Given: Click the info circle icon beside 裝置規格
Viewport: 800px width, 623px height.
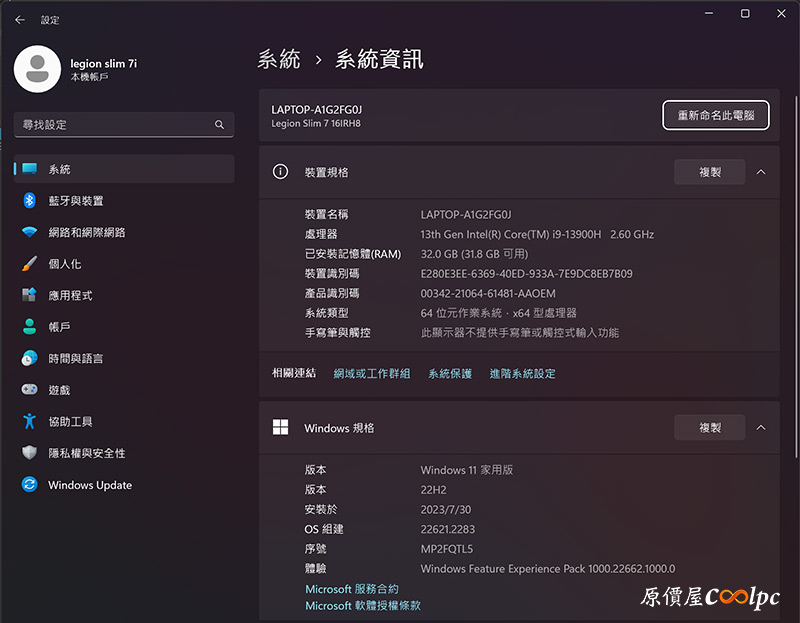Looking at the screenshot, I should point(280,172).
